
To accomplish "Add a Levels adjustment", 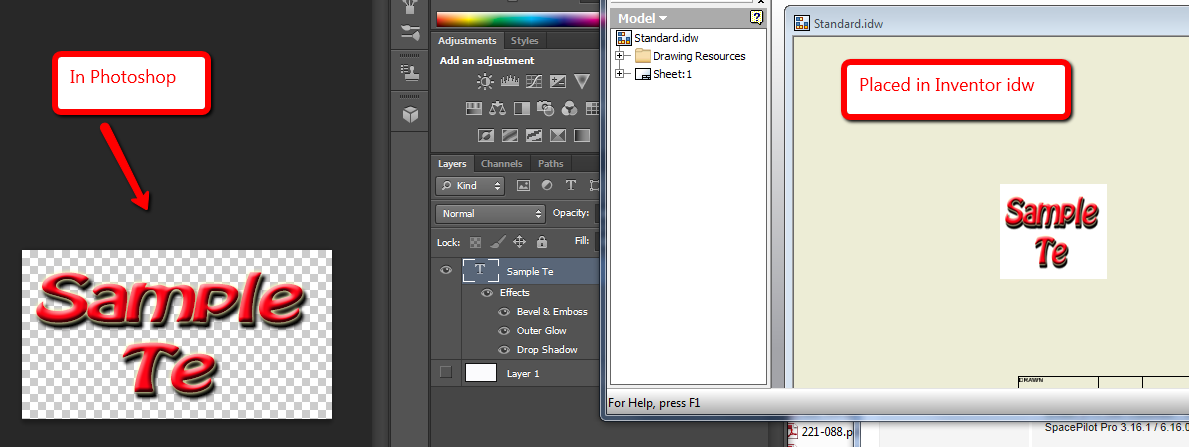I will pos(509,81).
